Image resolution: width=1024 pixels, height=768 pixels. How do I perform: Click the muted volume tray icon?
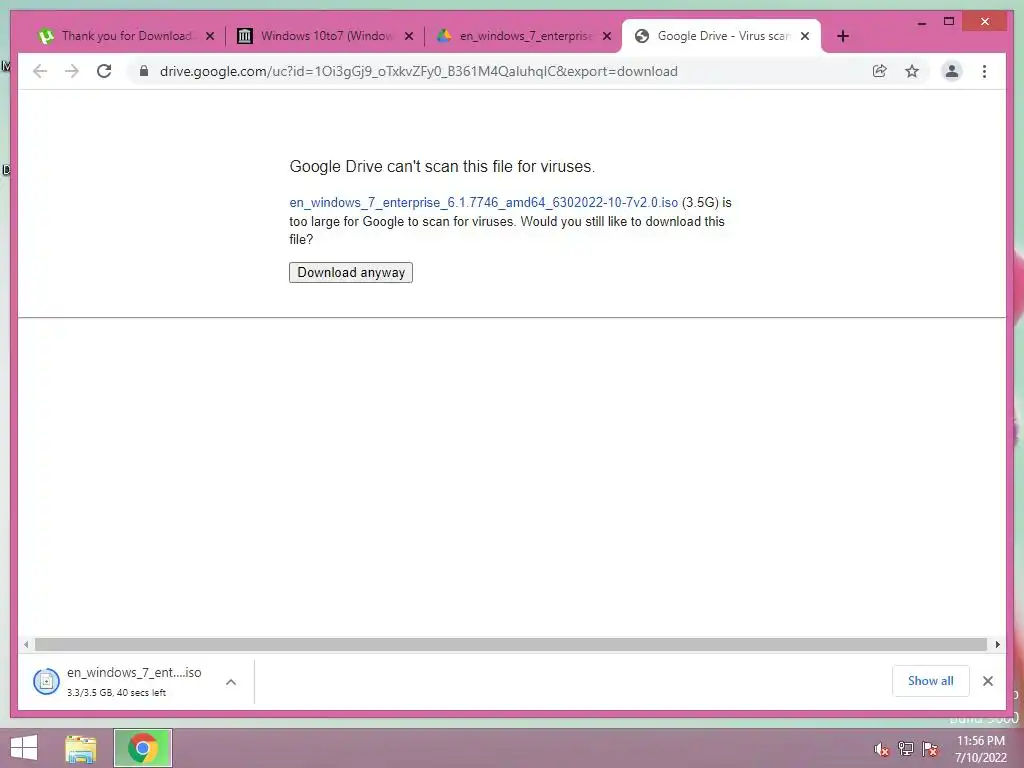(x=881, y=749)
